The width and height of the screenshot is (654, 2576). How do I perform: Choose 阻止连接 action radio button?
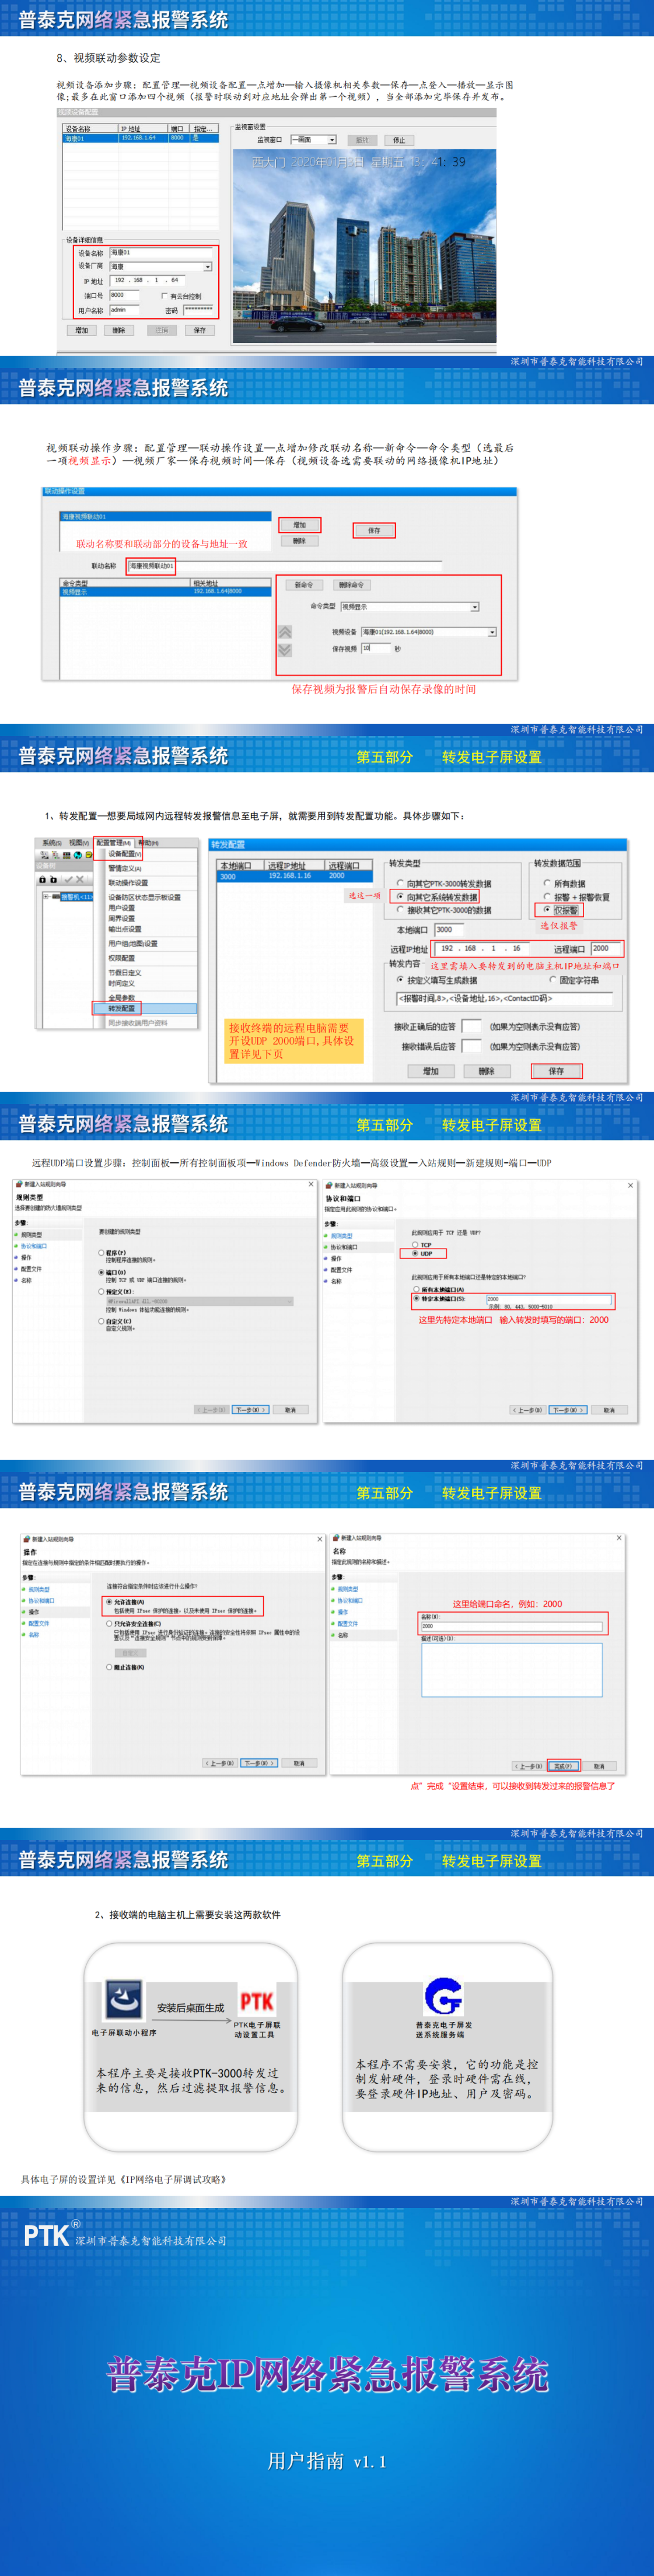click(x=109, y=1667)
